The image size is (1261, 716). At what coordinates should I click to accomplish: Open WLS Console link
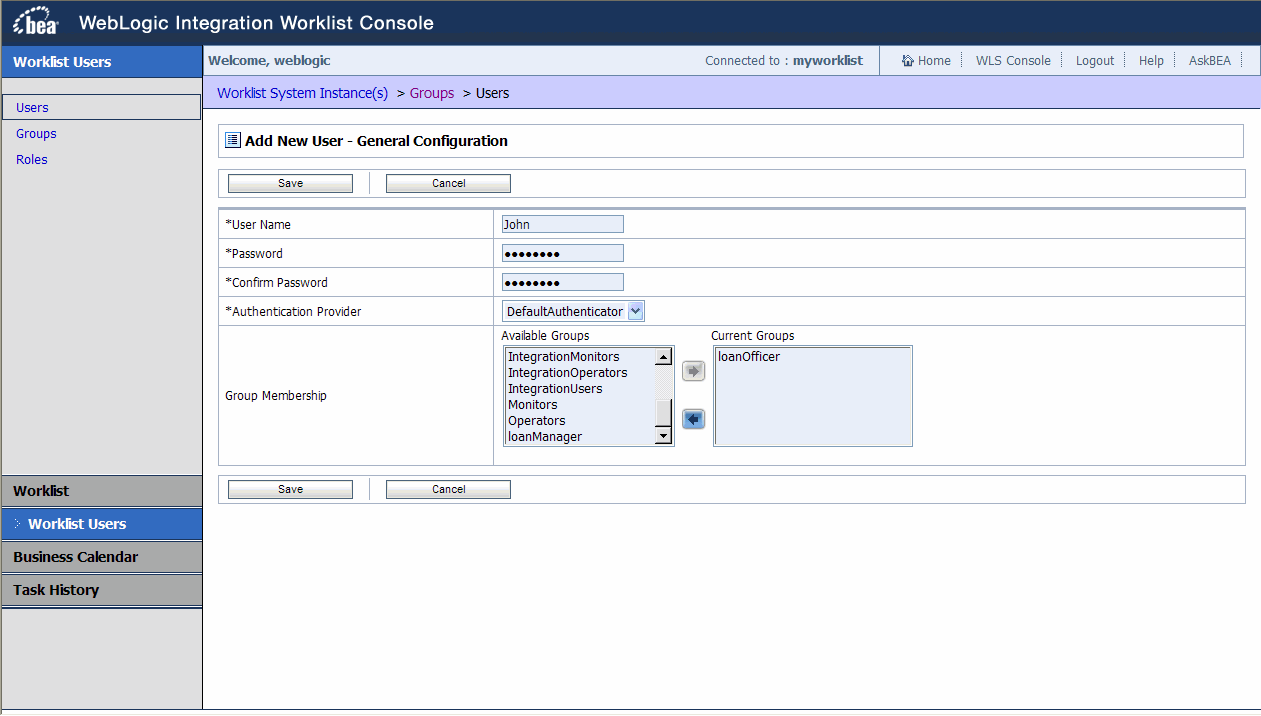click(x=1013, y=61)
